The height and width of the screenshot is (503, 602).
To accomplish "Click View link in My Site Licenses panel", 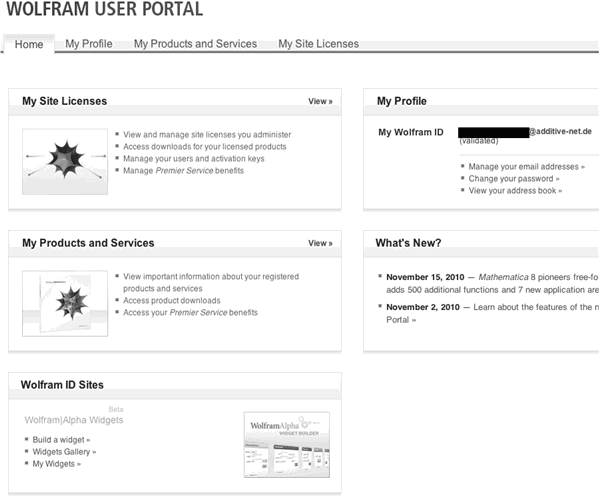I will [320, 101].
